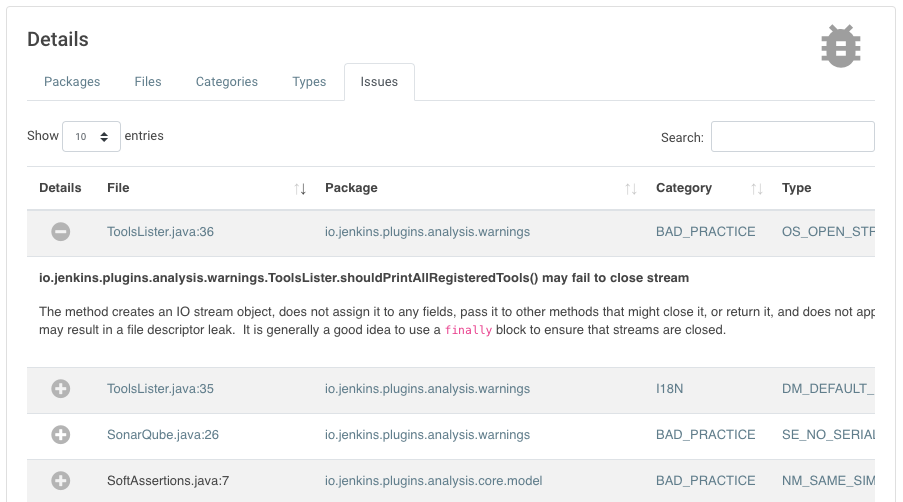Expand details for SonarQube.java:26 row
Screen dimensions: 903x502
(61, 435)
